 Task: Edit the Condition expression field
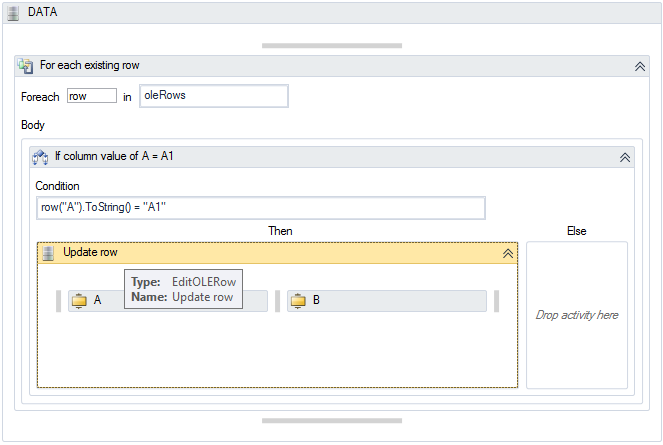260,207
